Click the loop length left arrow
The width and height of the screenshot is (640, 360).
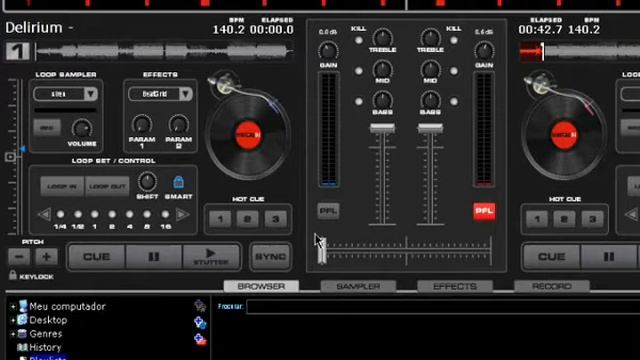(44, 214)
